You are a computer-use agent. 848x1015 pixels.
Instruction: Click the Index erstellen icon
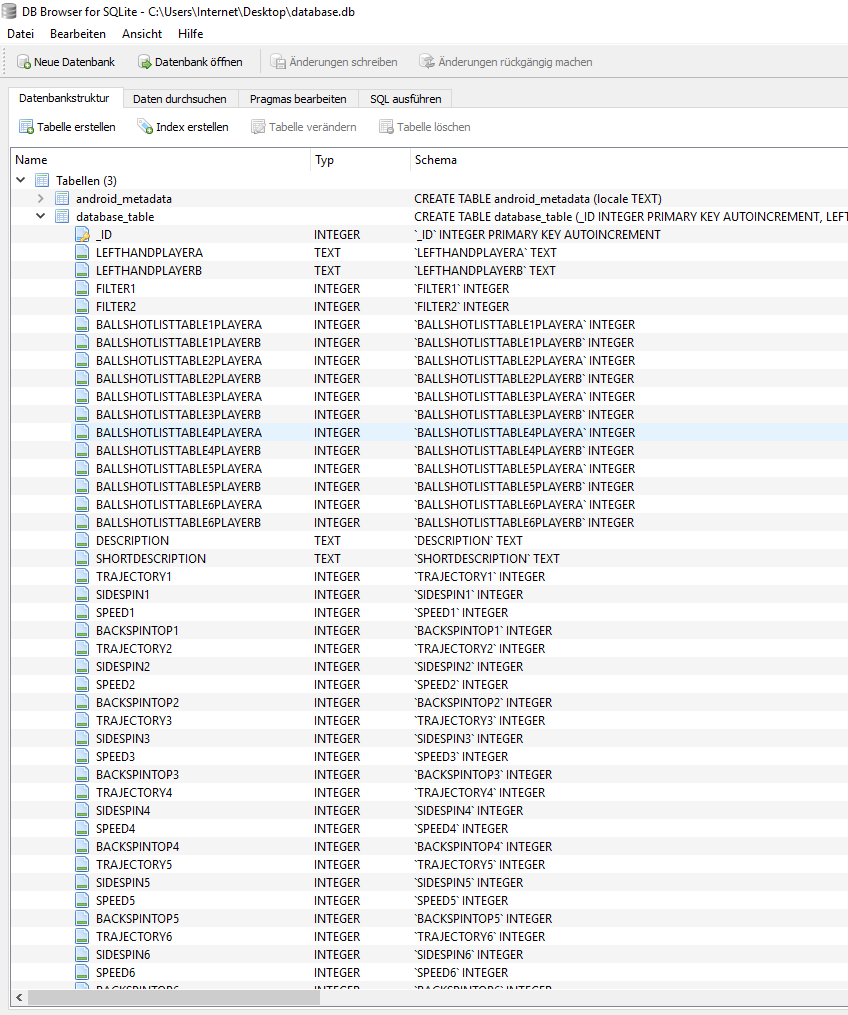145,127
